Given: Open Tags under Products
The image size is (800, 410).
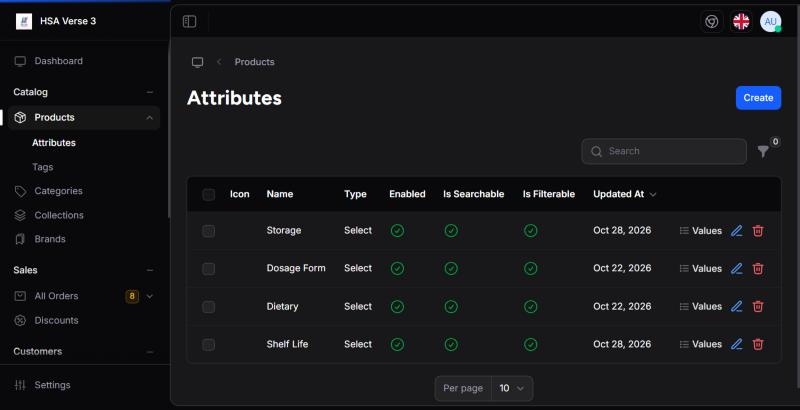Looking at the screenshot, I should pyautogui.click(x=42, y=167).
